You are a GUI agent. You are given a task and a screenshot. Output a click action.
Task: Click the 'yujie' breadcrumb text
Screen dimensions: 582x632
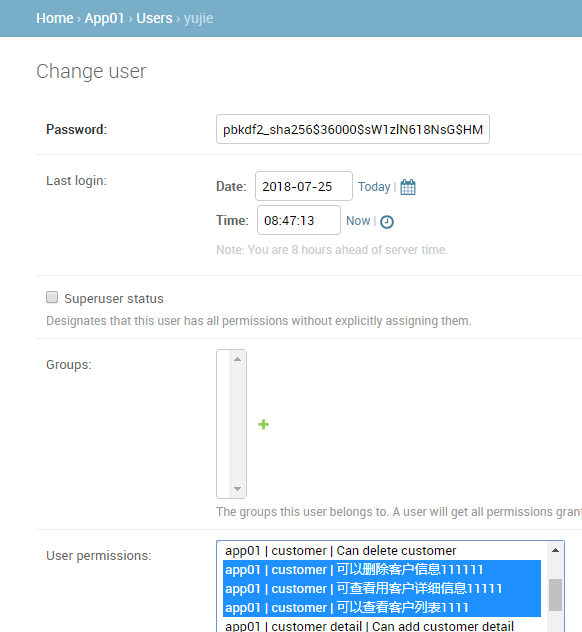click(x=198, y=19)
